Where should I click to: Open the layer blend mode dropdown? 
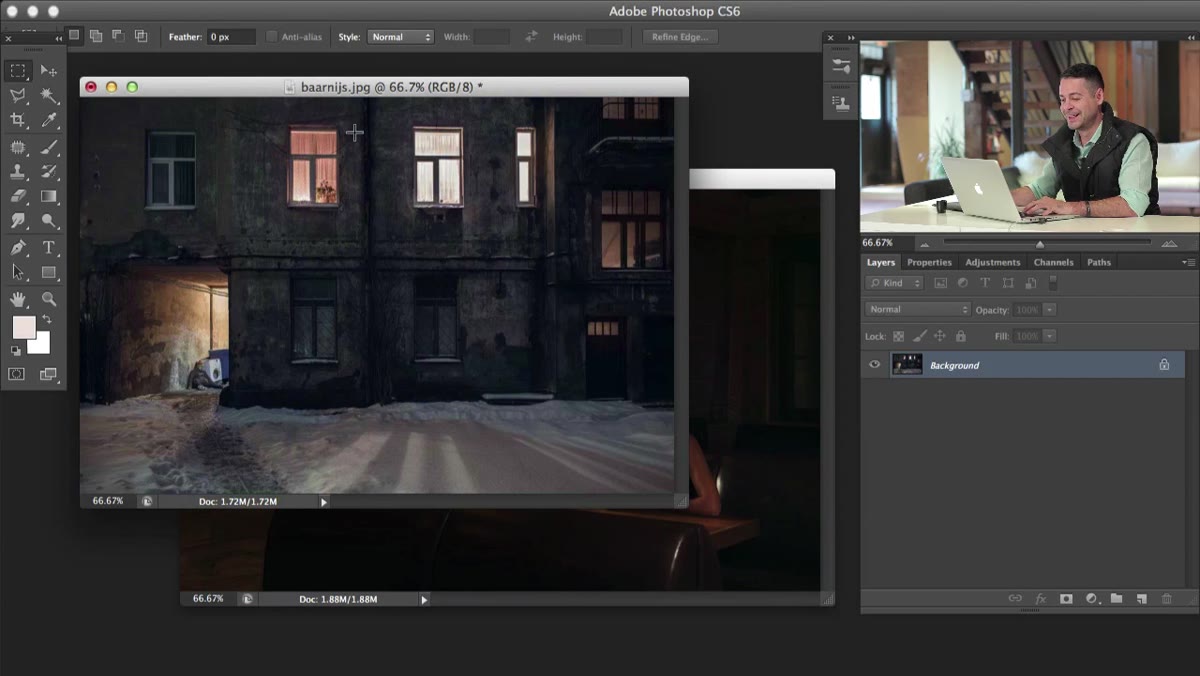(918, 310)
